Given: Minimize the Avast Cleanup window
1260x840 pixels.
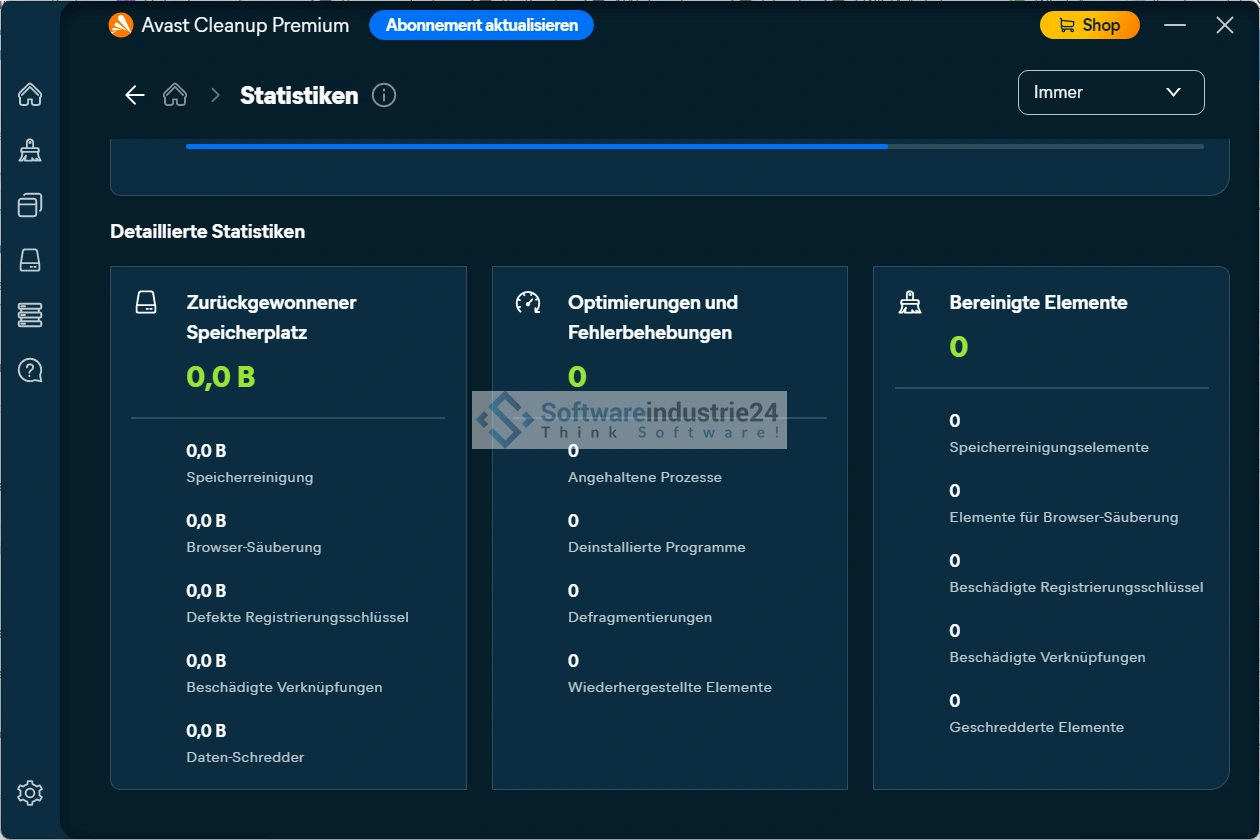Looking at the screenshot, I should tap(1175, 26).
